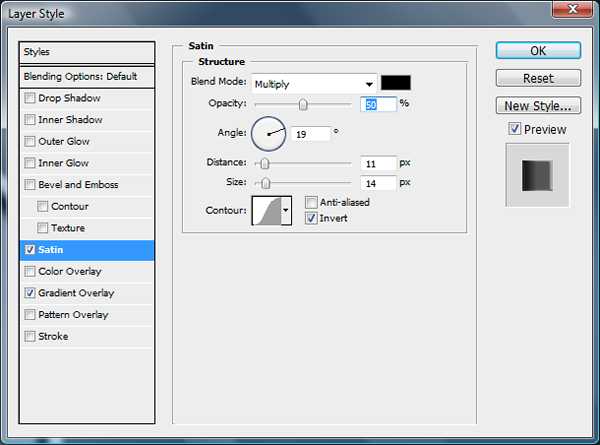Check the Texture sub-option checkbox
The width and height of the screenshot is (600, 445).
(x=42, y=228)
